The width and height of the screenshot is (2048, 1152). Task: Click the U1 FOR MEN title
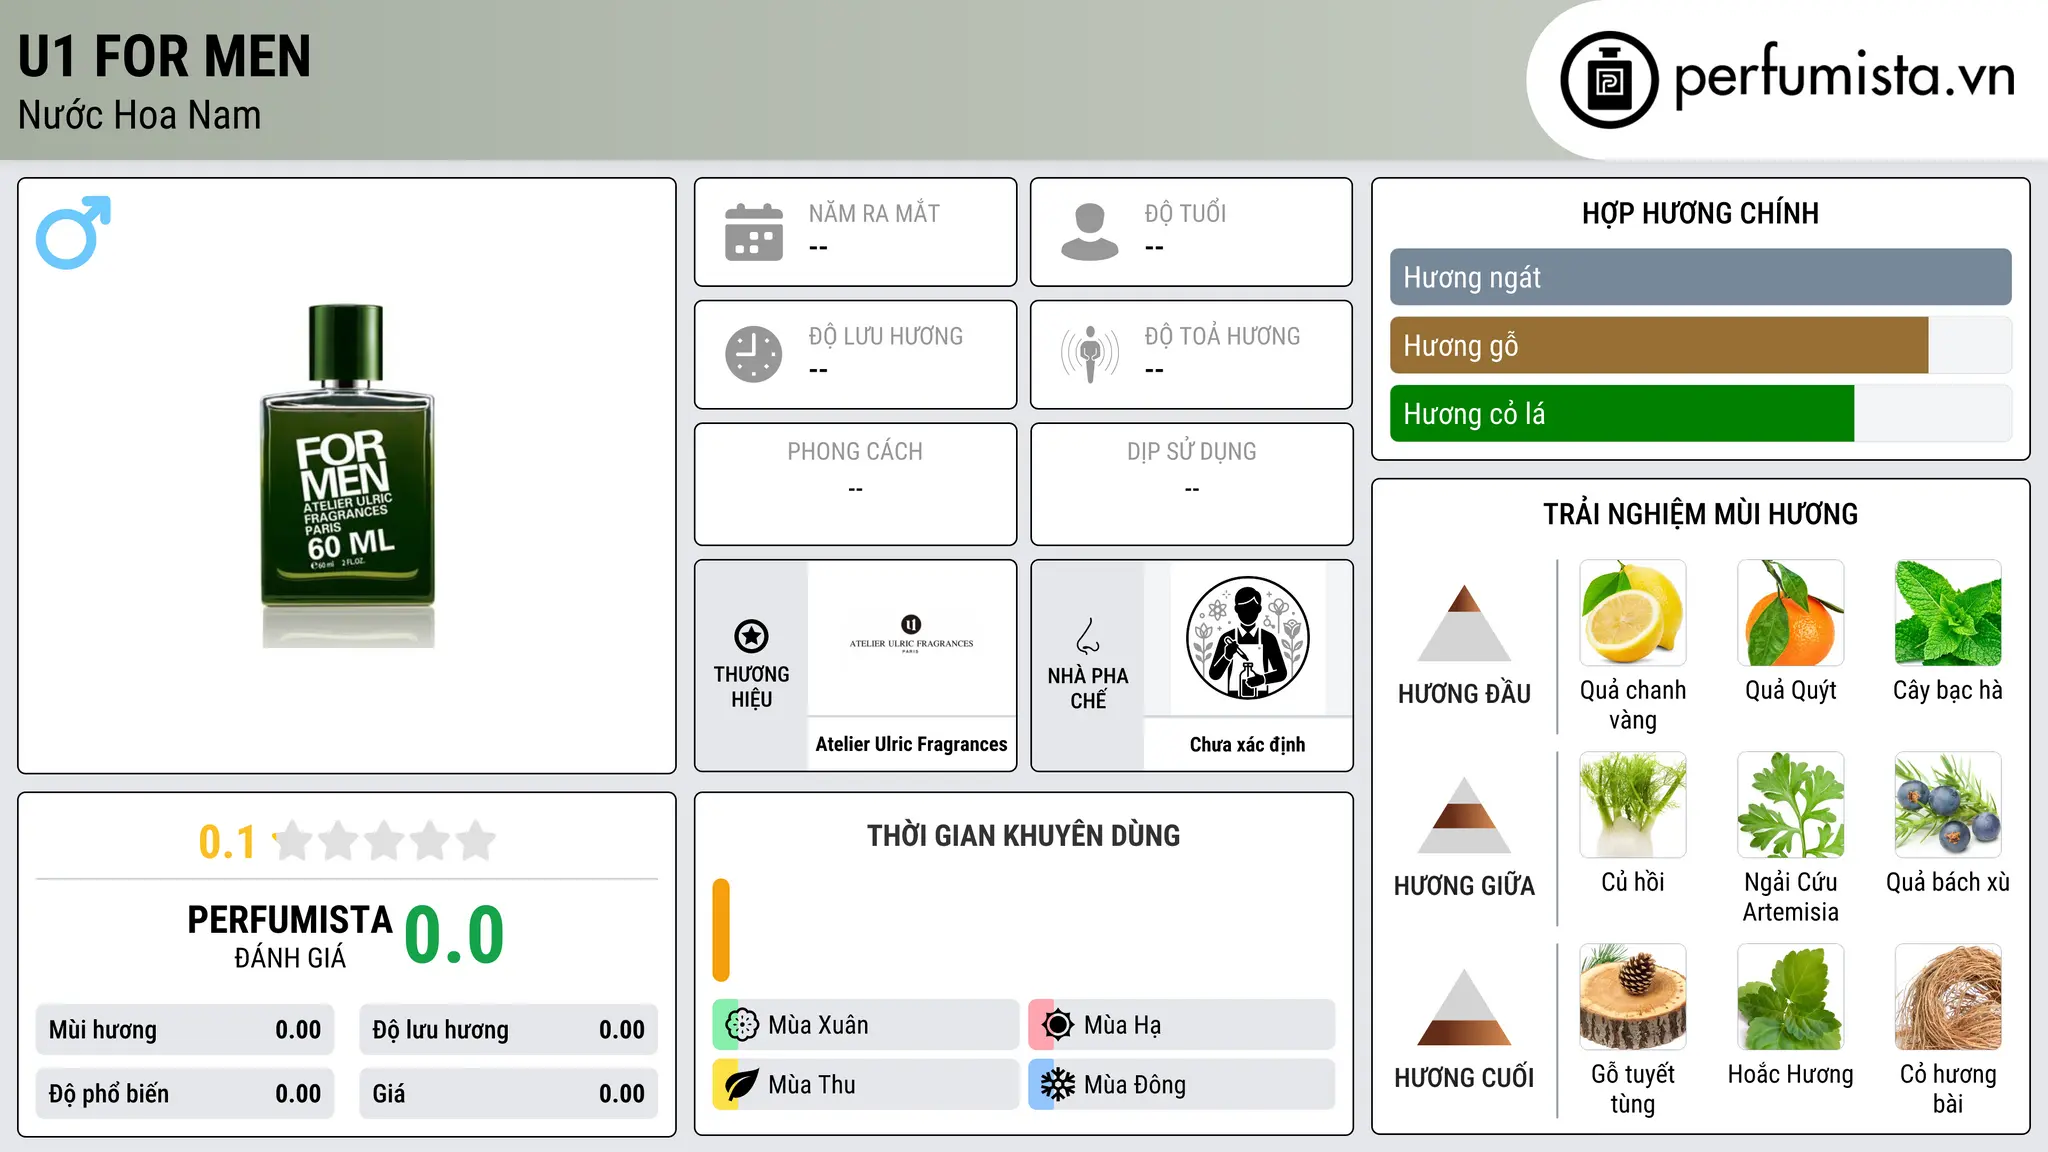165,56
